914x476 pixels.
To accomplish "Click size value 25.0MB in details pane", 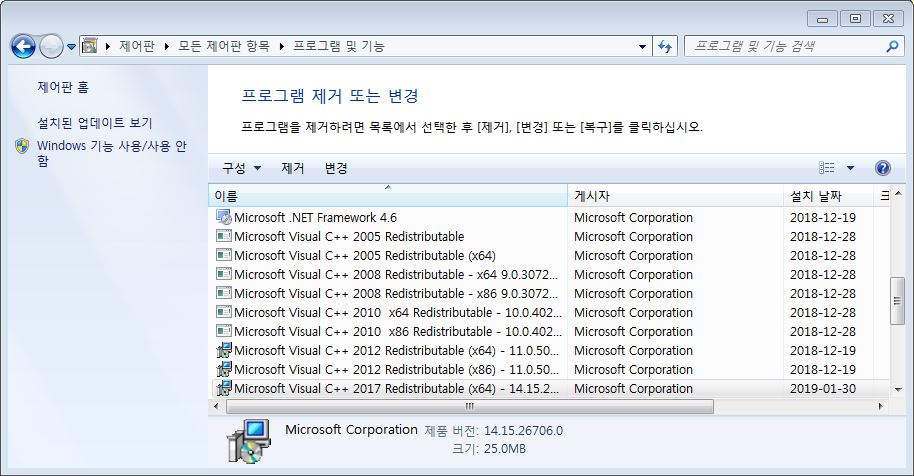I will pyautogui.click(x=505, y=449).
